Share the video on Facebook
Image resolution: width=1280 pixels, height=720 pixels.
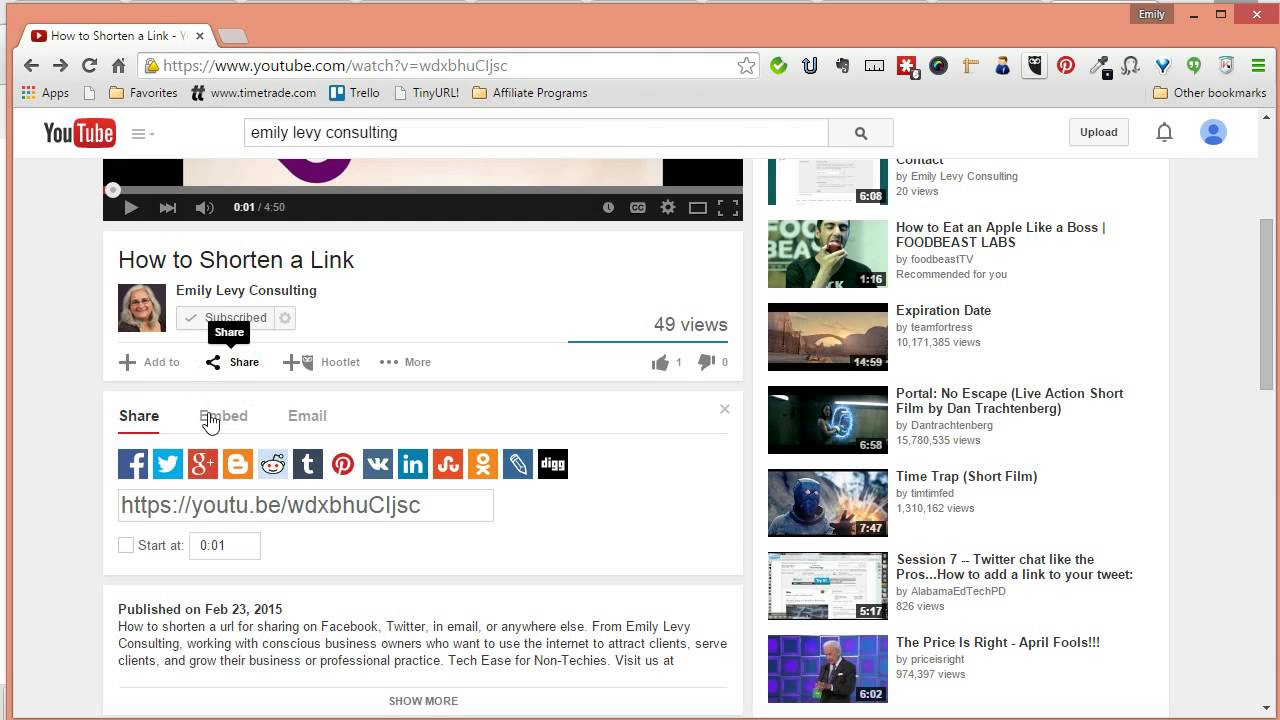(133, 464)
